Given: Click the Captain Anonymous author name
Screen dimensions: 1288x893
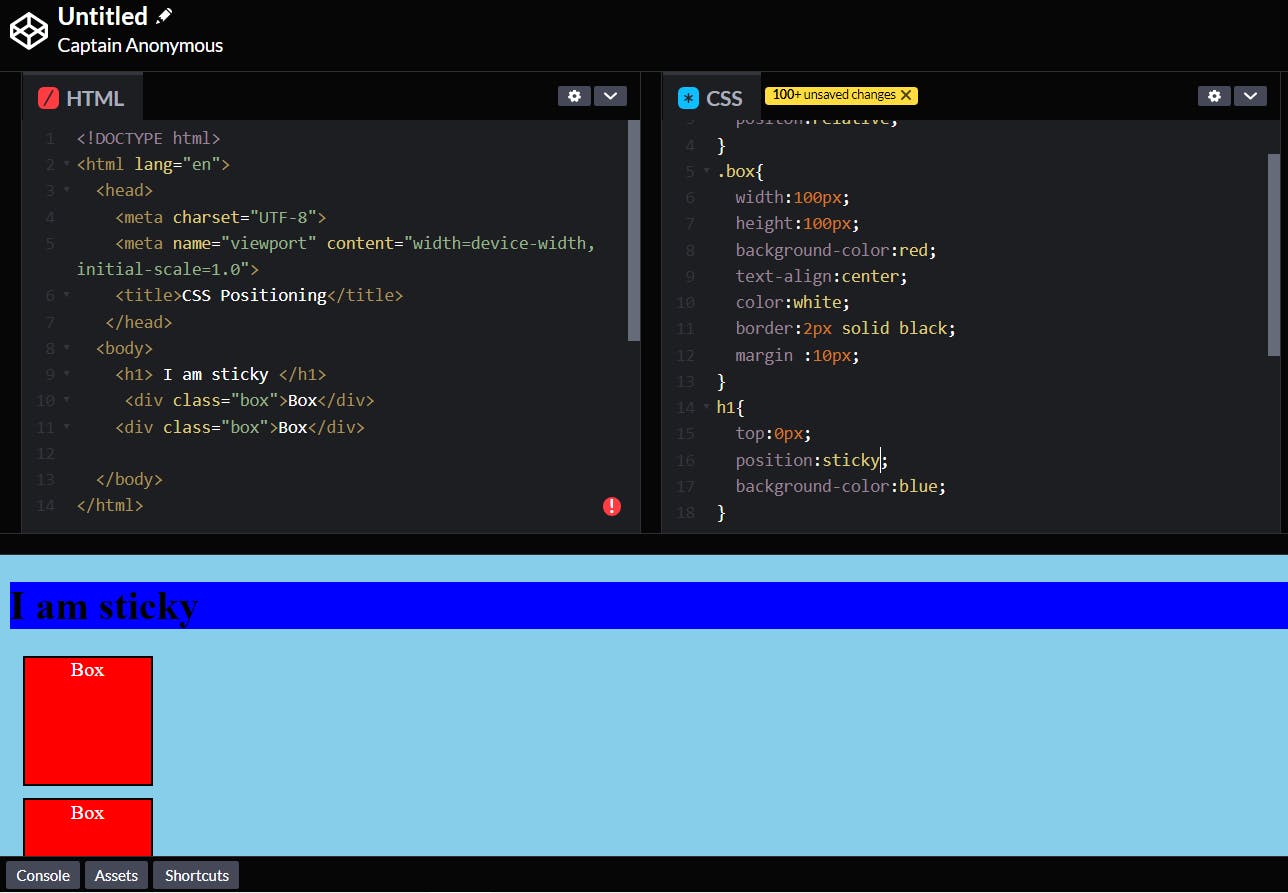Looking at the screenshot, I should pos(140,45).
